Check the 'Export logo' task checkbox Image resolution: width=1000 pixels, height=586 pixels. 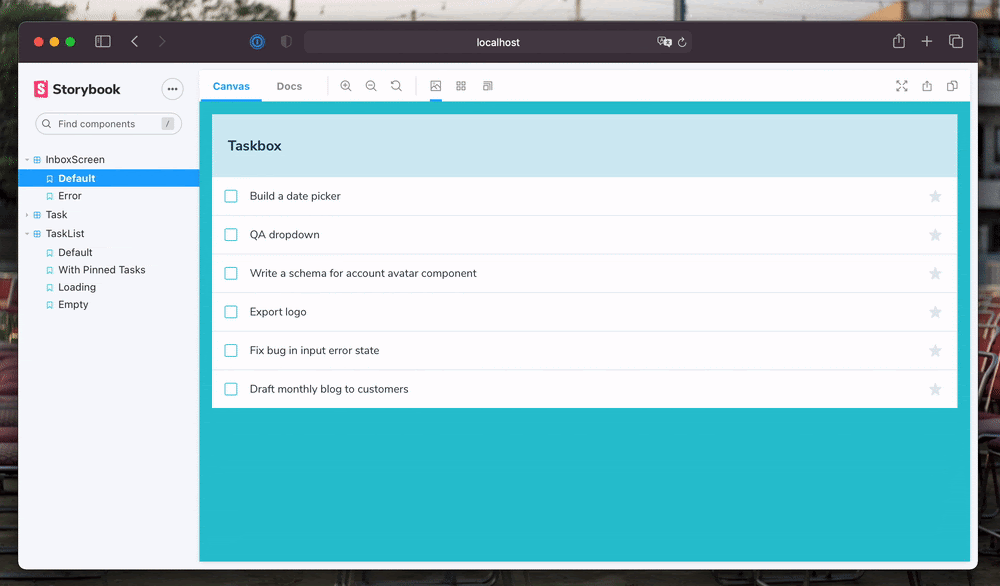[231, 312]
